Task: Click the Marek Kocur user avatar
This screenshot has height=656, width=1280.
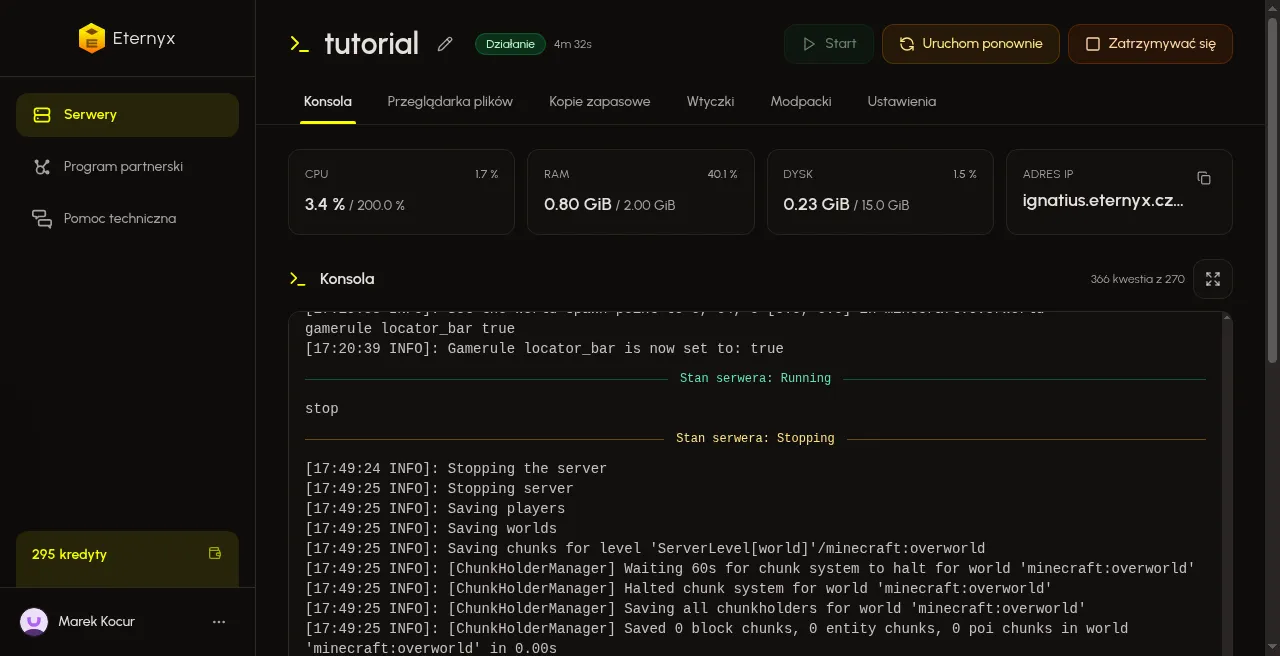Action: (34, 622)
